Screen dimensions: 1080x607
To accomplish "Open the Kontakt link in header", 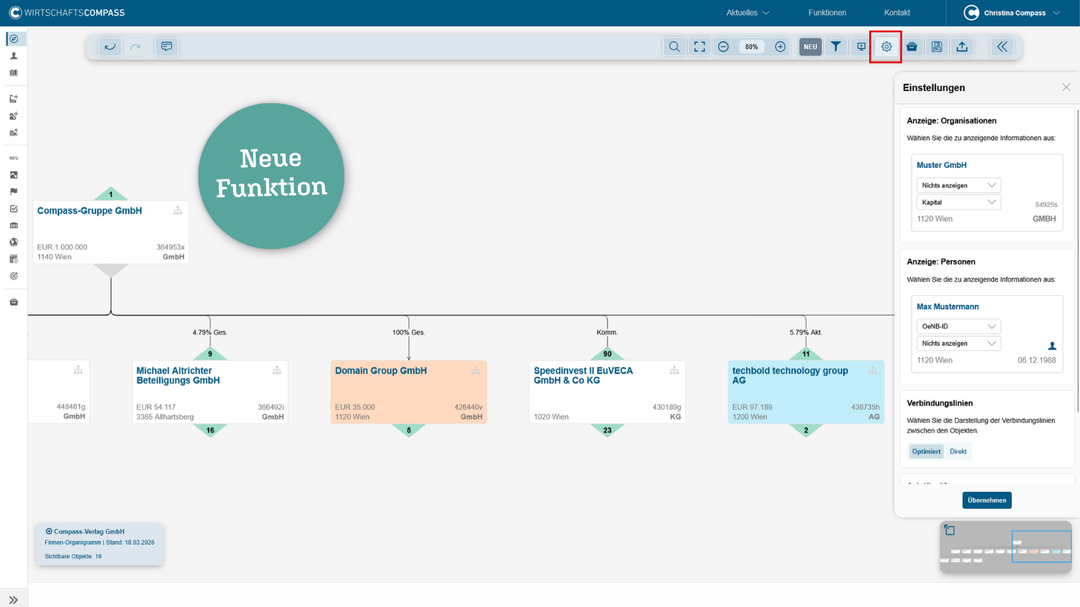I will [x=897, y=13].
